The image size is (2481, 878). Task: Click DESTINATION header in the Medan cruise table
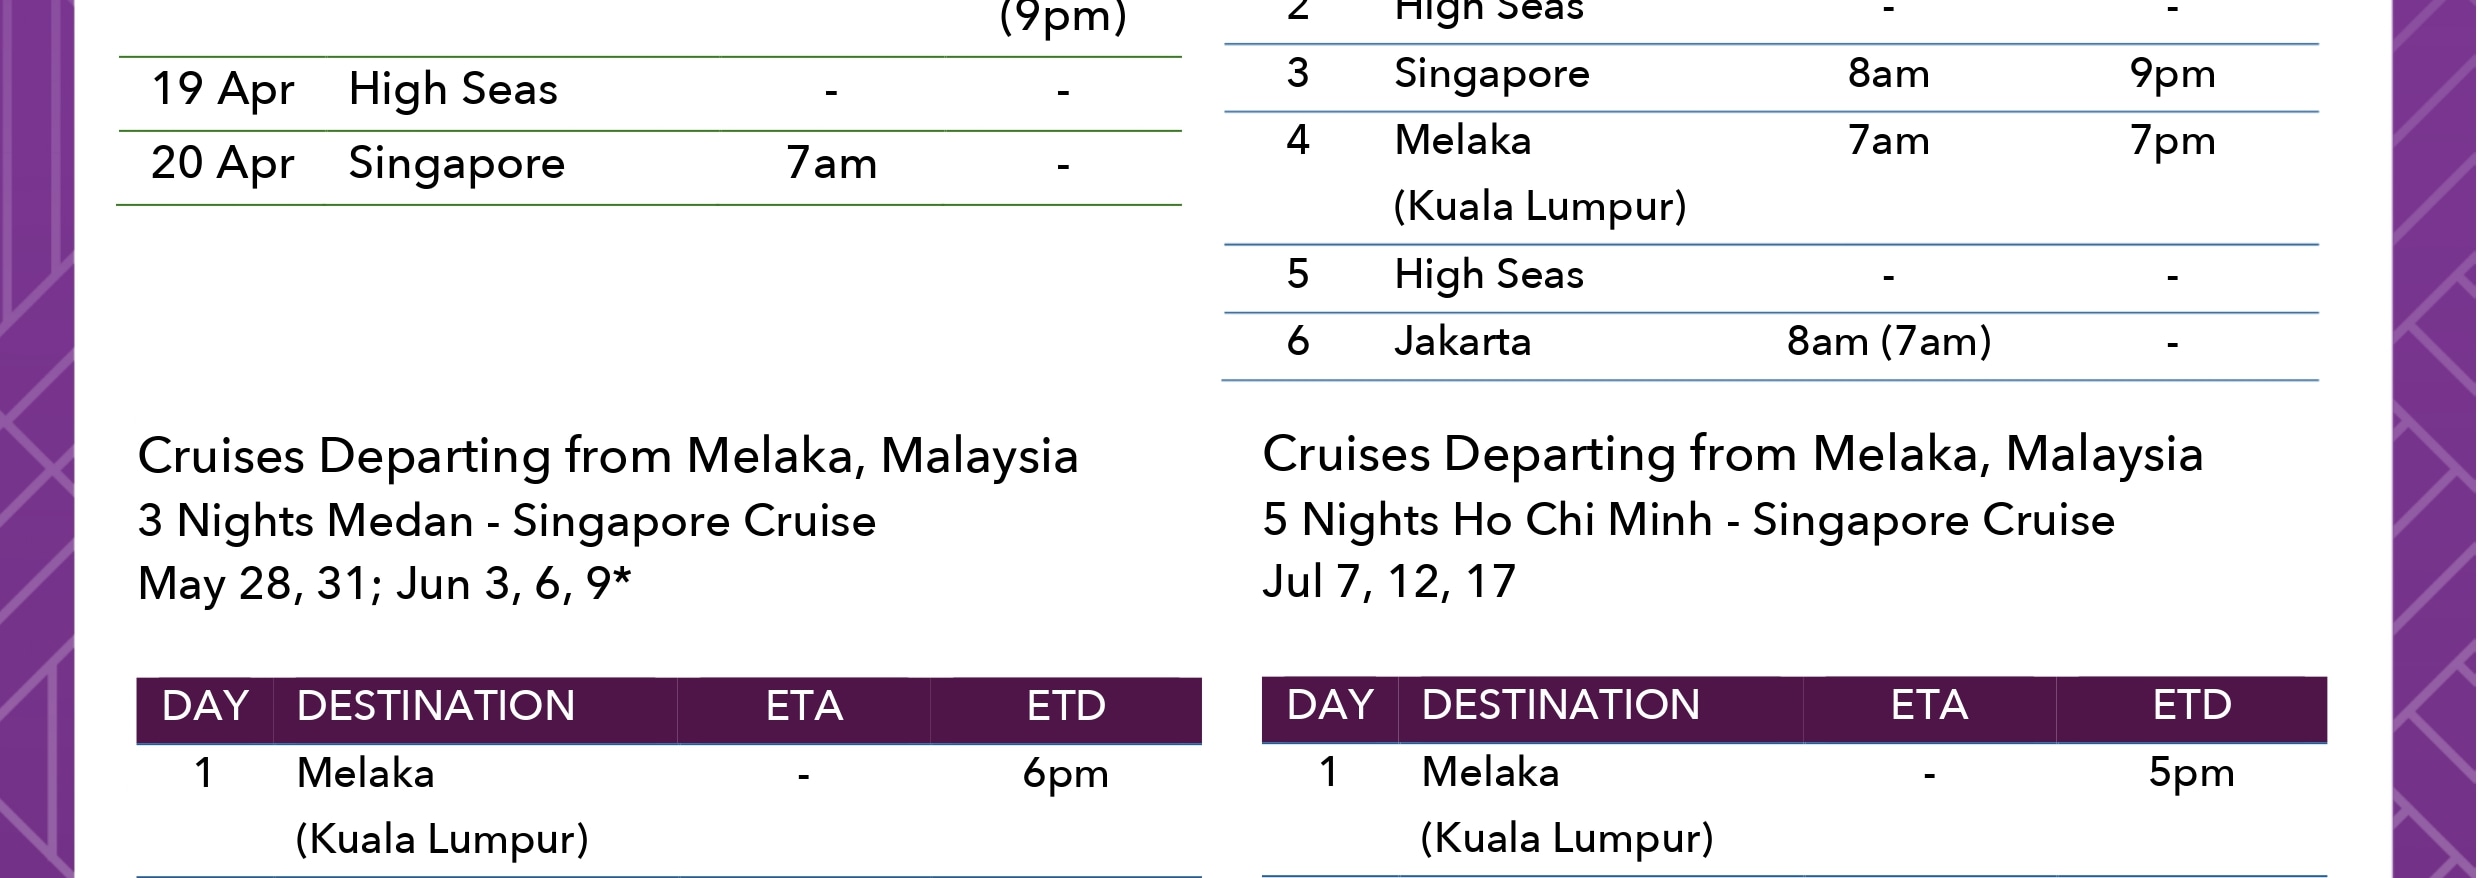click(436, 706)
